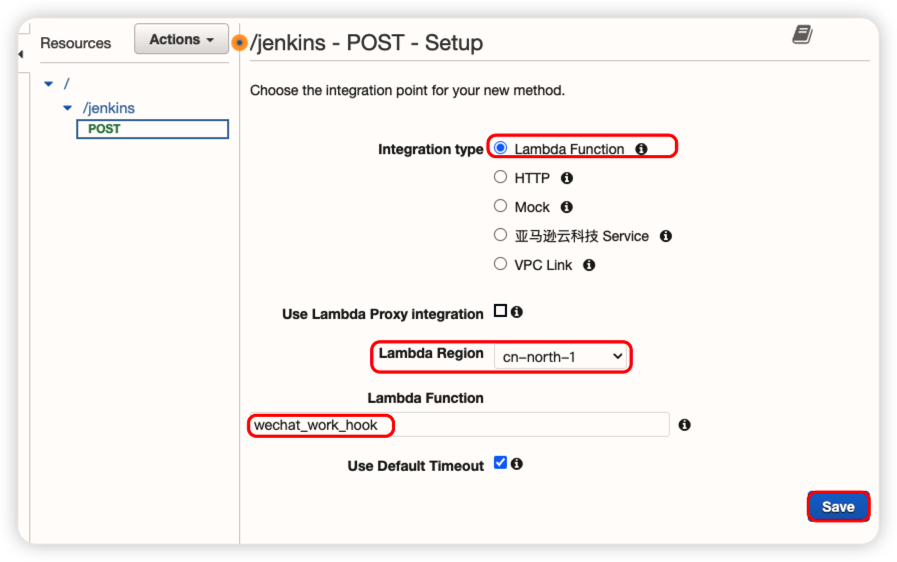Click info icon next to HTTP option

point(567,178)
